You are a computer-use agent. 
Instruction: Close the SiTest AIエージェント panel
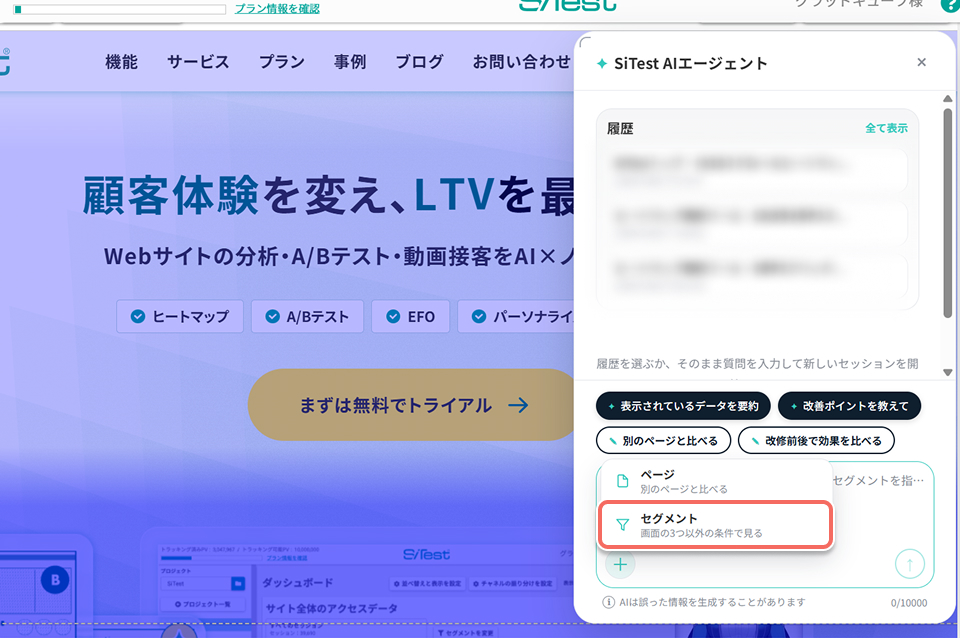tap(921, 62)
